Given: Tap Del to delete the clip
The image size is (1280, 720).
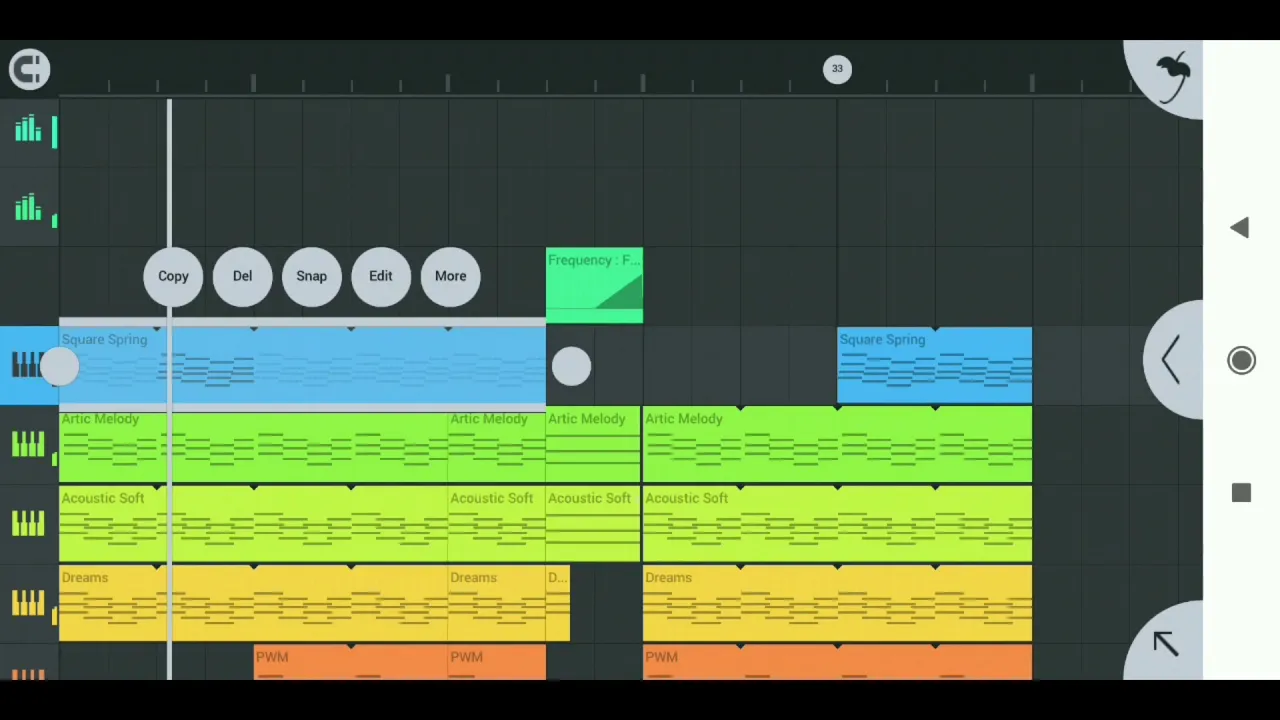Looking at the screenshot, I should coord(242,276).
